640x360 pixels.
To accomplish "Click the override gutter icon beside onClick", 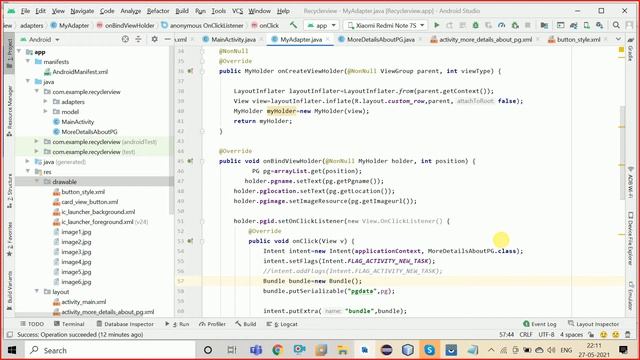I will pos(190,241).
